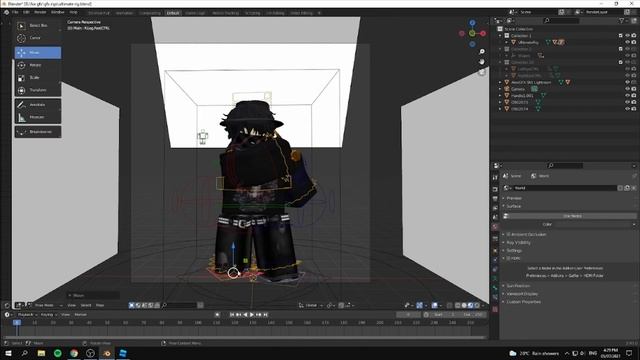Click the new world datablock icon
Image resolution: width=640 pixels, height=360 pixels.
click(x=627, y=188)
